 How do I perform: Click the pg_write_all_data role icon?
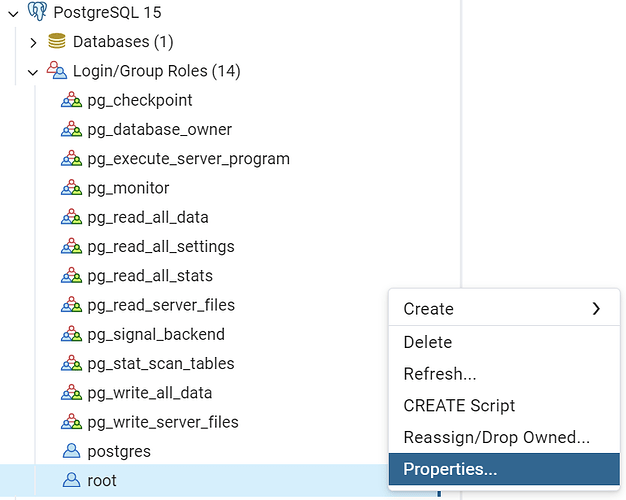pos(71,393)
